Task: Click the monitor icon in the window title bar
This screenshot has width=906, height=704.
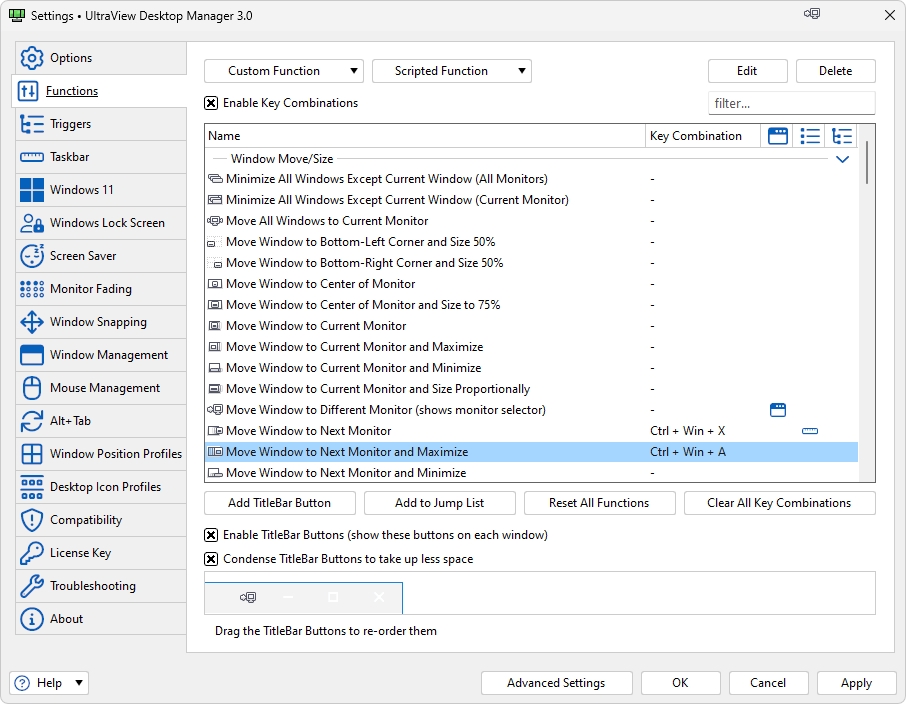Action: [812, 15]
